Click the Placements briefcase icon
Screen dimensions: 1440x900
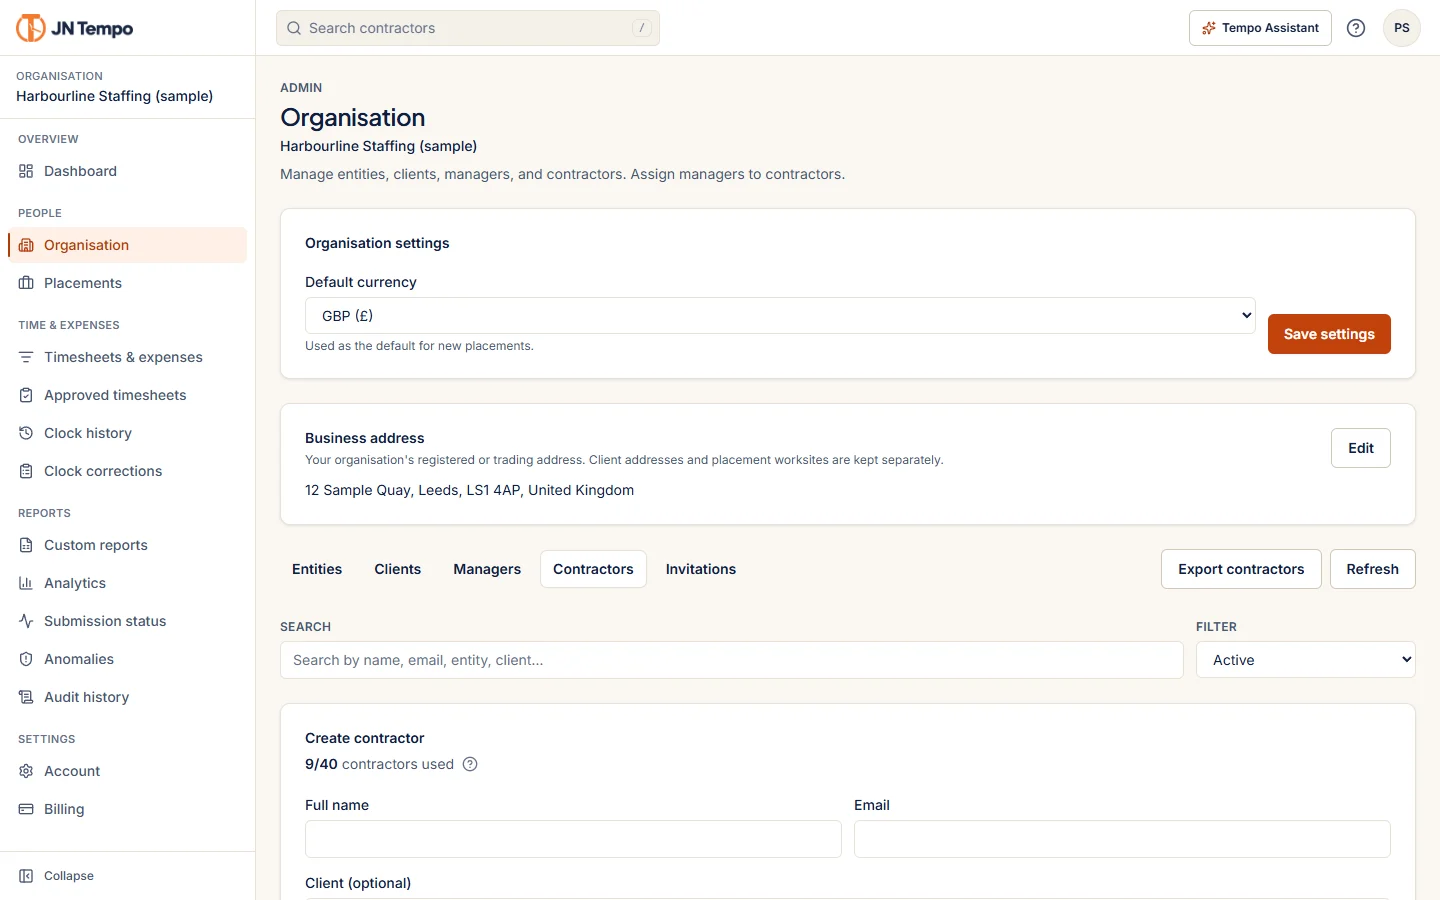coord(26,283)
